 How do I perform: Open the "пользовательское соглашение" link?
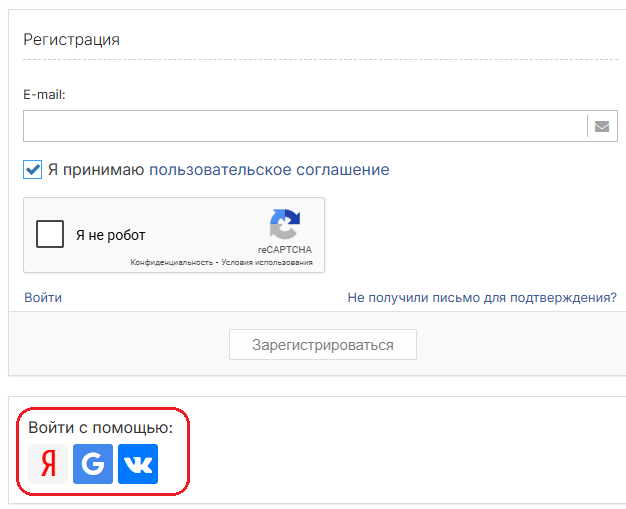tap(269, 170)
